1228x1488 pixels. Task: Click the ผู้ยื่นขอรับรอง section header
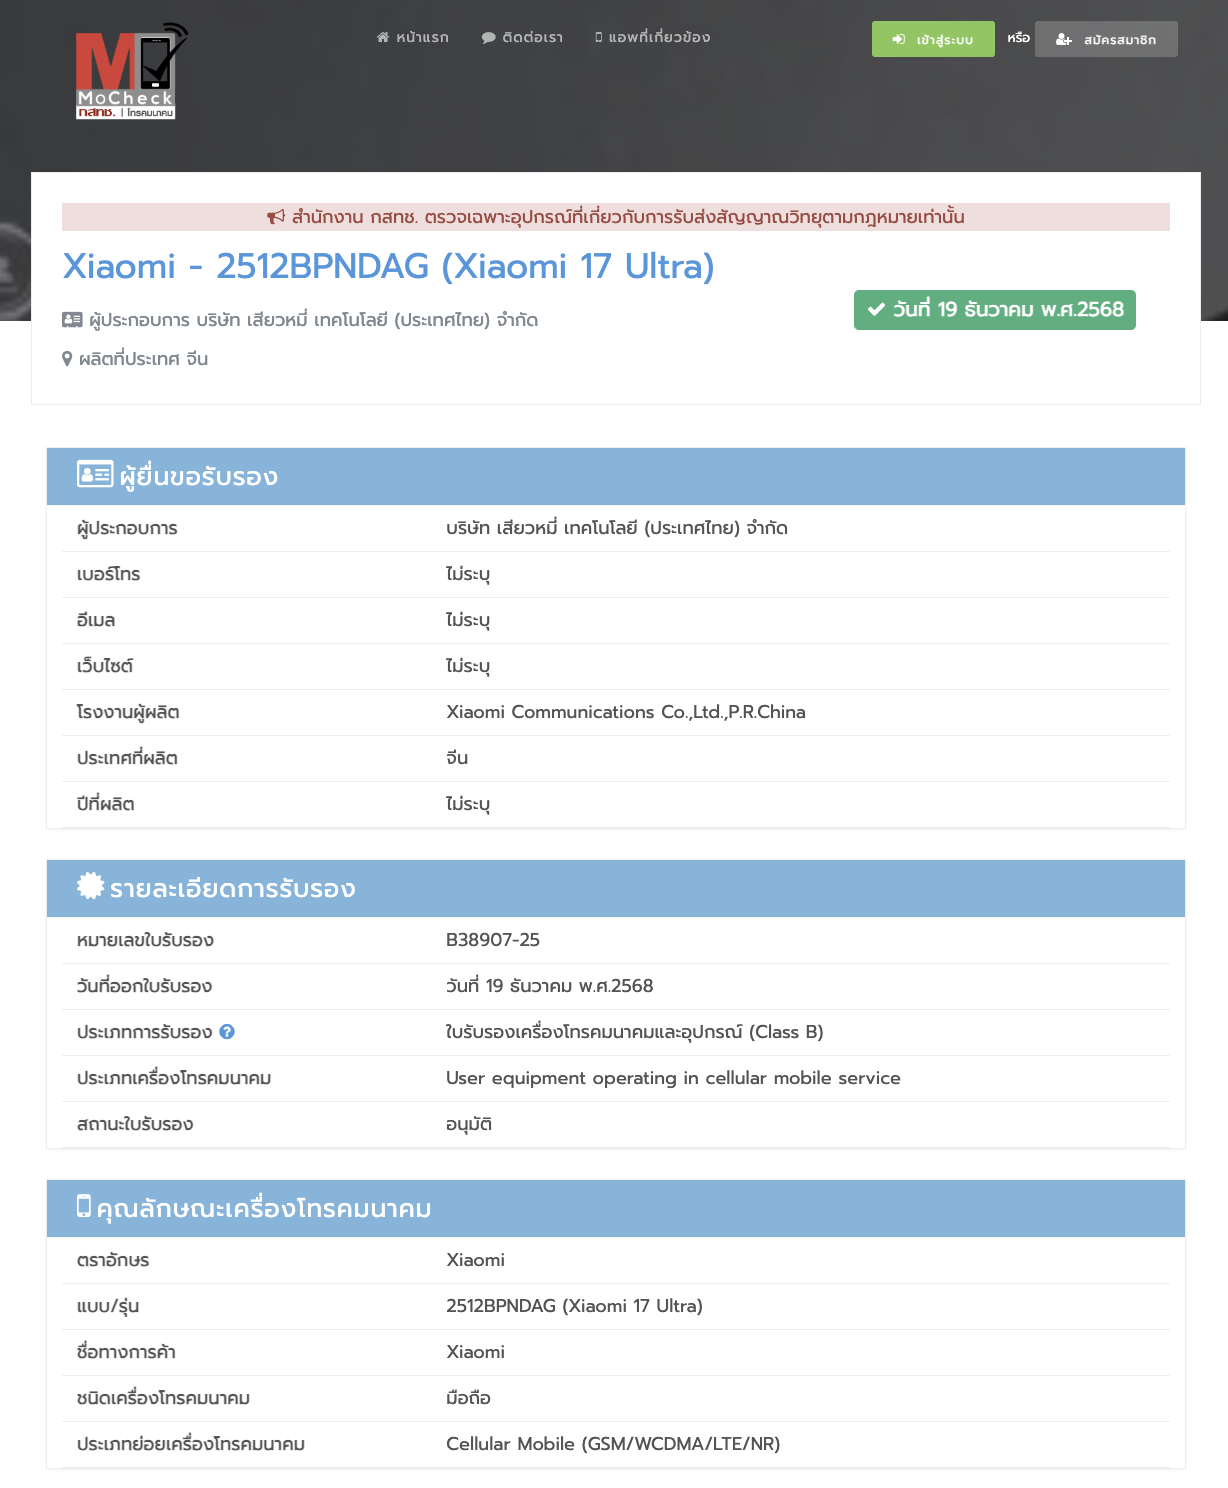click(x=199, y=477)
